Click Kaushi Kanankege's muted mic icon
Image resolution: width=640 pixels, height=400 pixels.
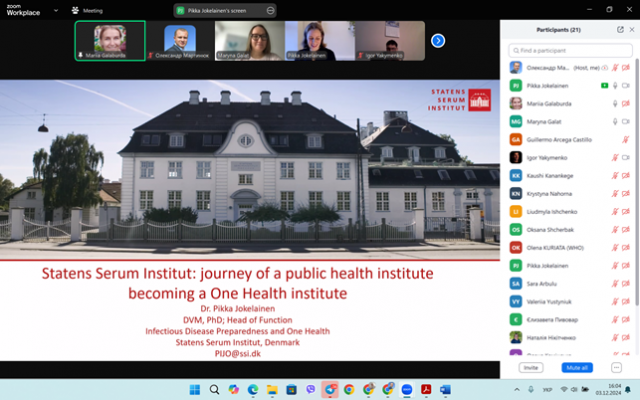pos(615,176)
